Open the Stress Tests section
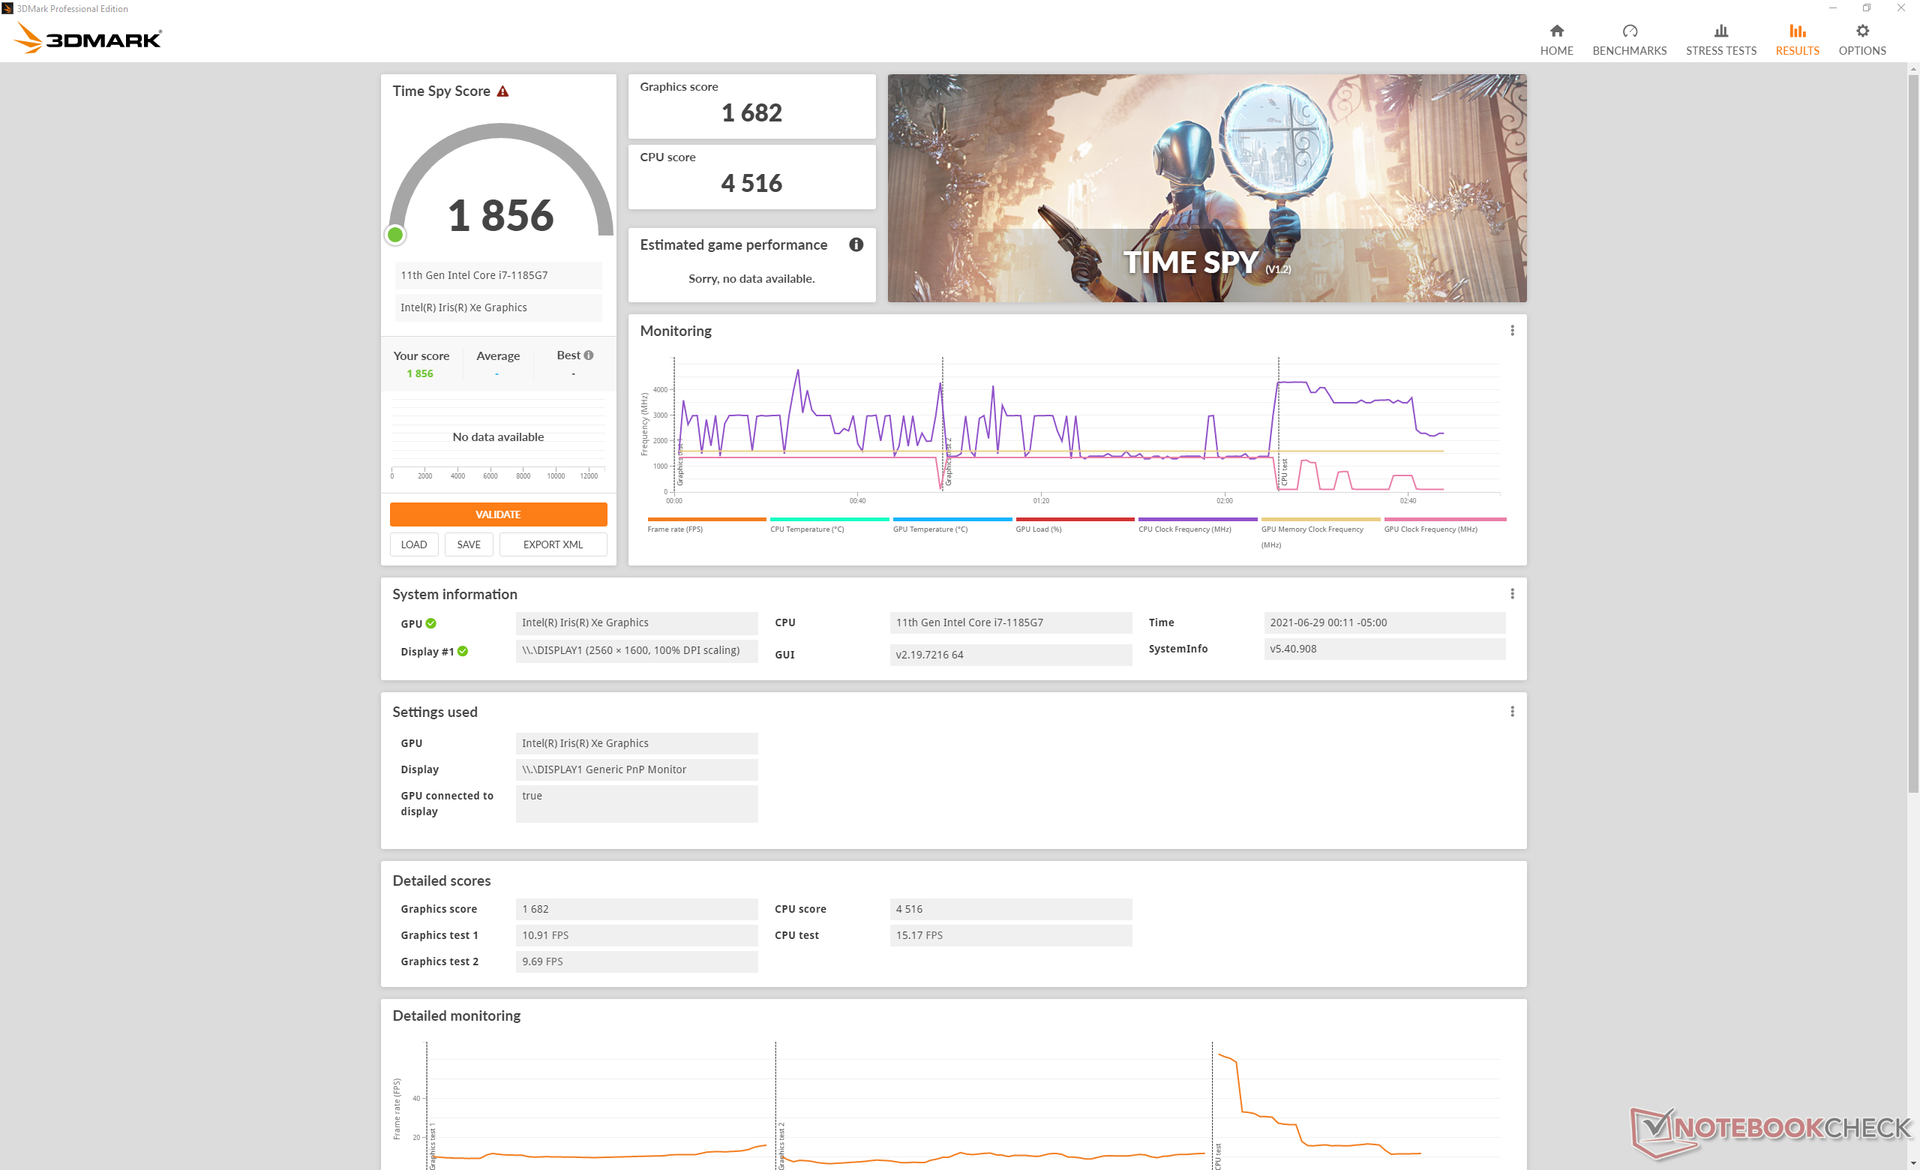The width and height of the screenshot is (1920, 1170). [x=1720, y=40]
